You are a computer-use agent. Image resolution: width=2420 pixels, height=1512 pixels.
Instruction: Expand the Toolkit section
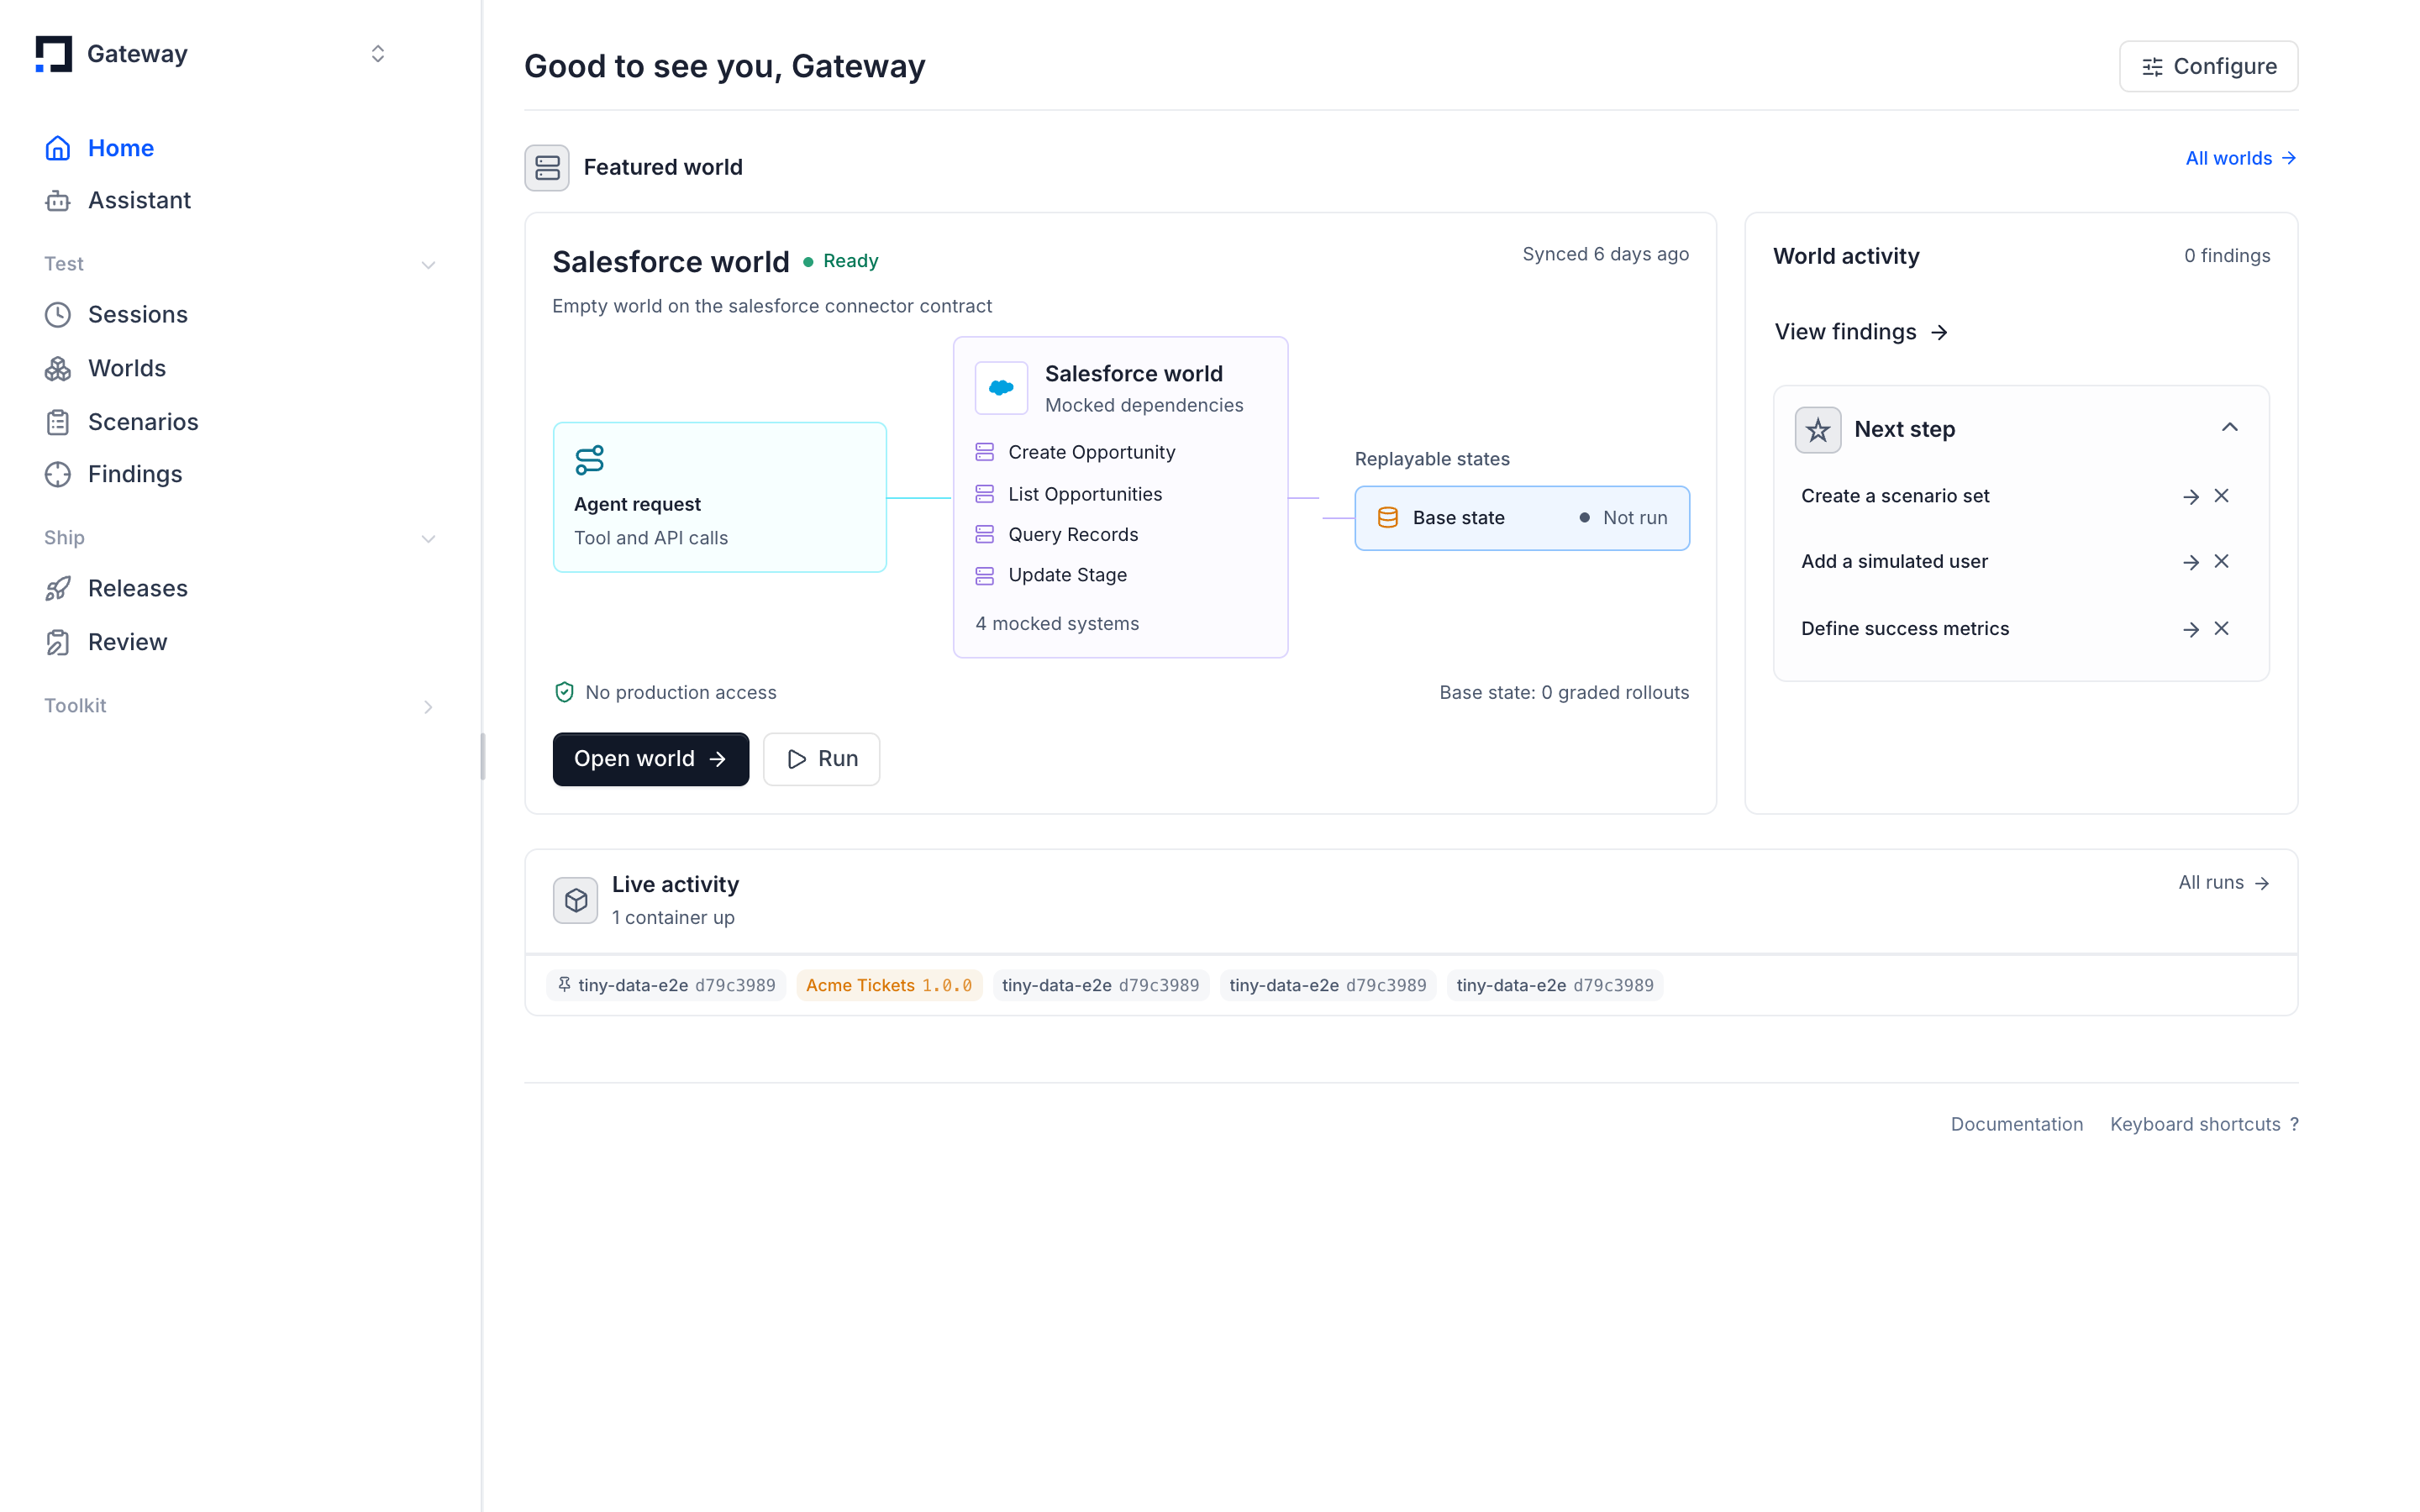[x=428, y=707]
